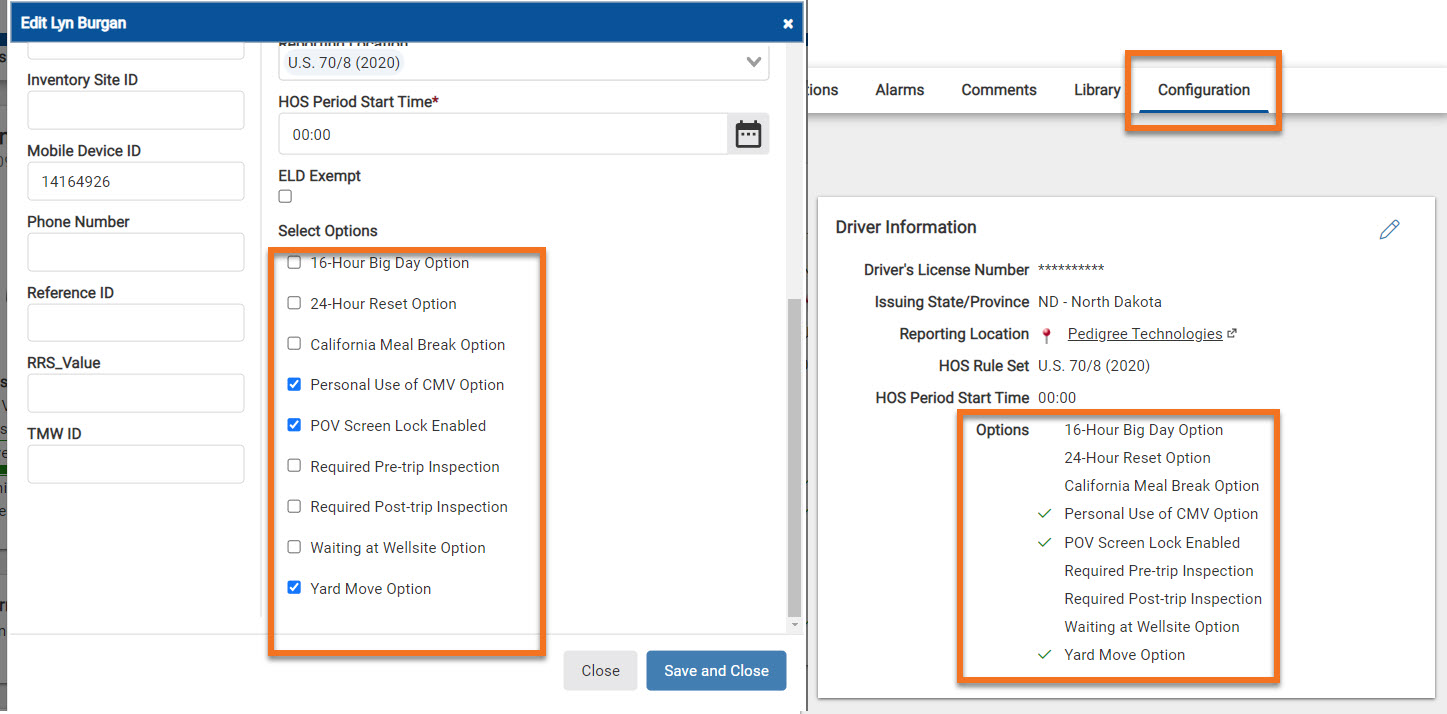Image resolution: width=1447 pixels, height=714 pixels.
Task: Focus the Phone Number input
Action: coord(136,252)
